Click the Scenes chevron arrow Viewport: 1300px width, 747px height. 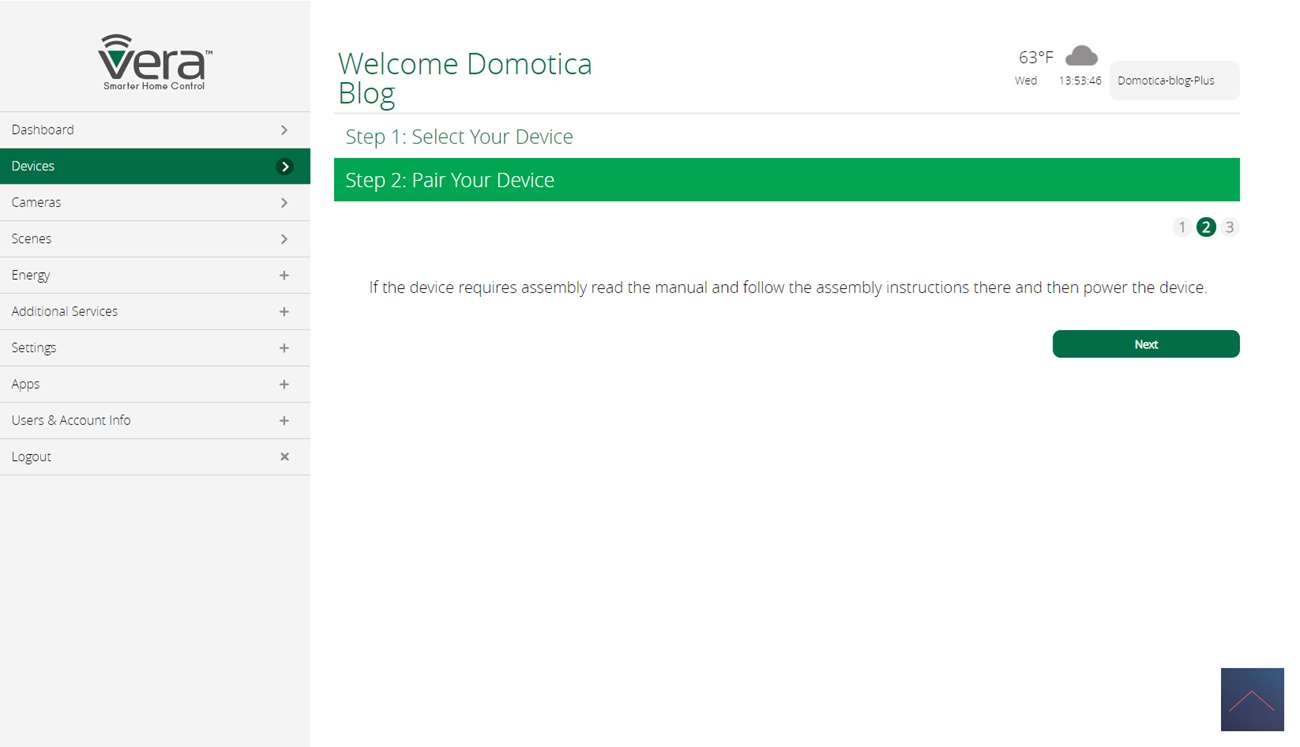click(284, 239)
